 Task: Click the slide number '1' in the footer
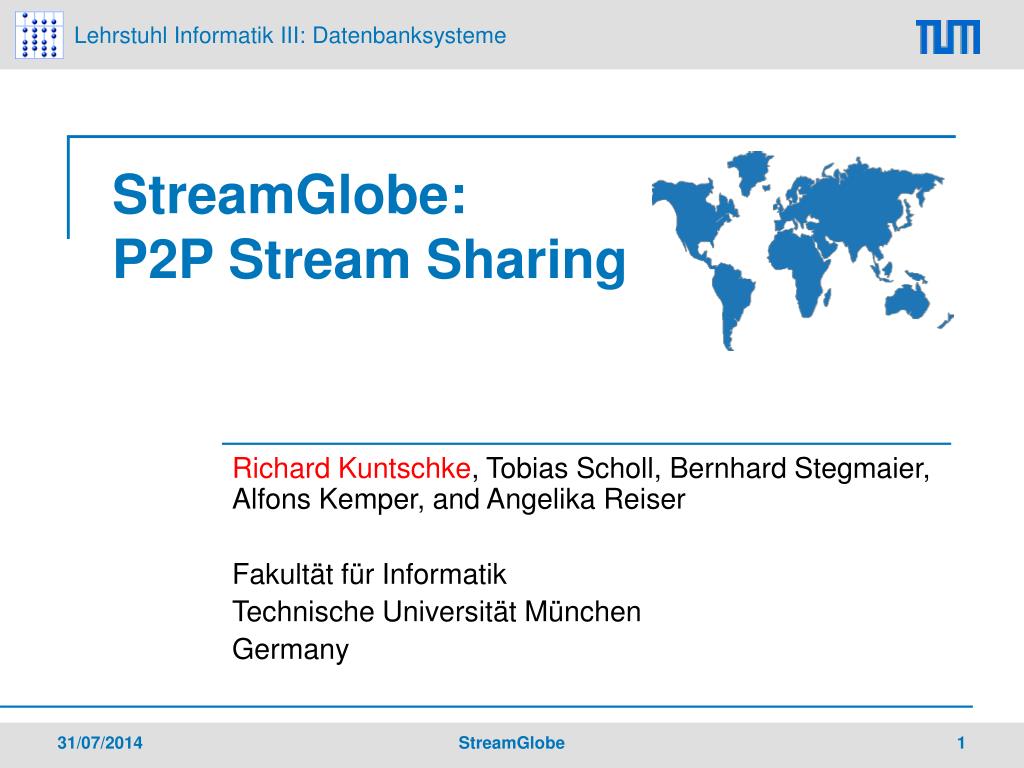pos(961,743)
